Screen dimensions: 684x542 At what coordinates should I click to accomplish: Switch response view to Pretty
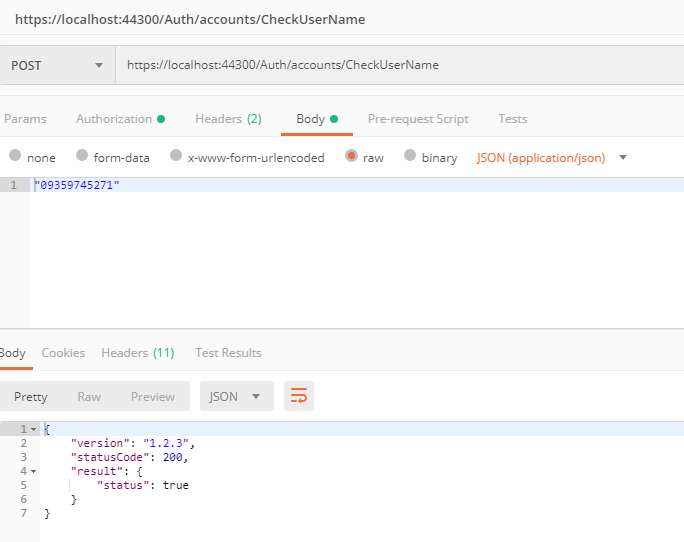tap(31, 397)
